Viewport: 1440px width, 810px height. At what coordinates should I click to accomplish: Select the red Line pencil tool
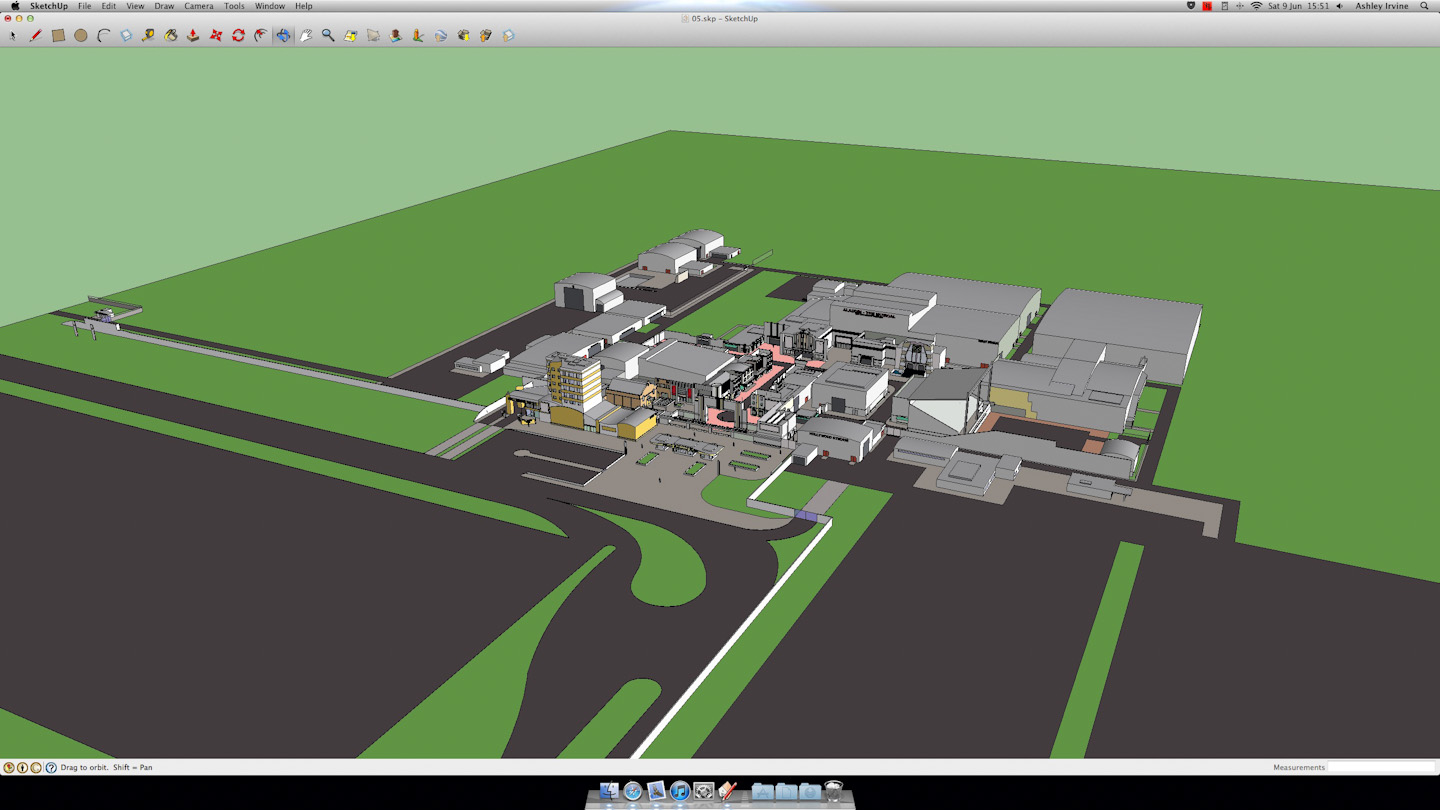[x=36, y=35]
